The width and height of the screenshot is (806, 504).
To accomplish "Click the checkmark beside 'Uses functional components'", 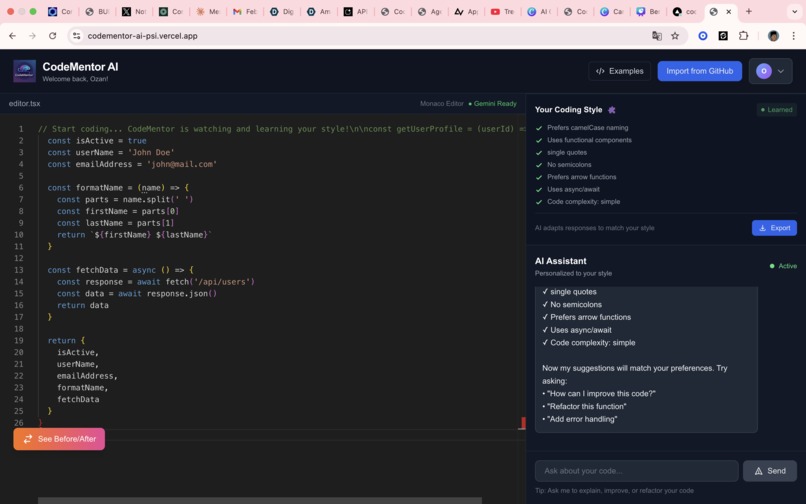I will point(539,140).
